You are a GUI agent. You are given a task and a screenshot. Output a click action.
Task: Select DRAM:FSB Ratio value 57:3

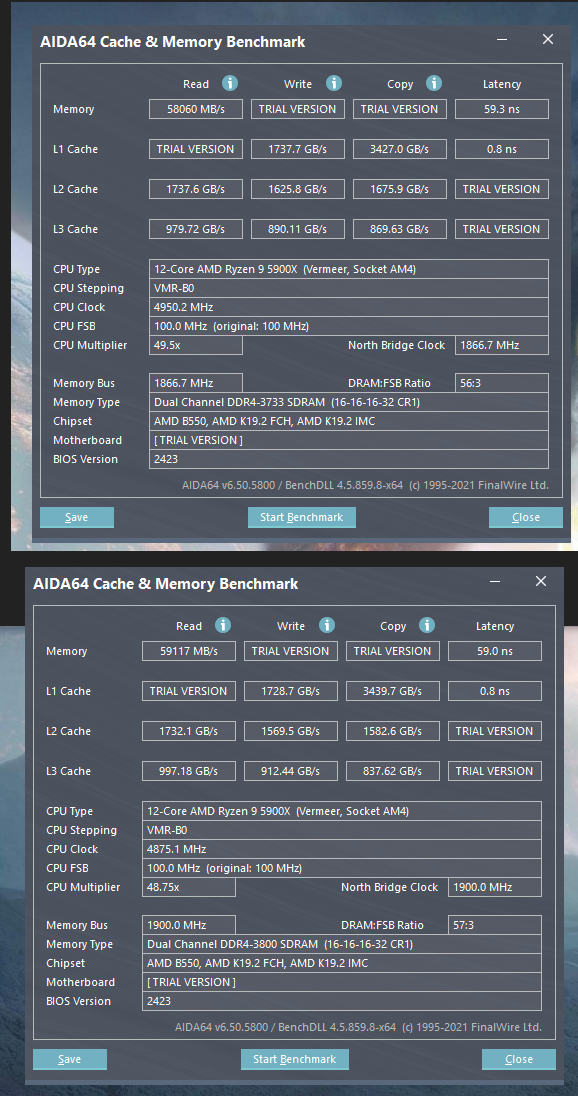point(495,925)
